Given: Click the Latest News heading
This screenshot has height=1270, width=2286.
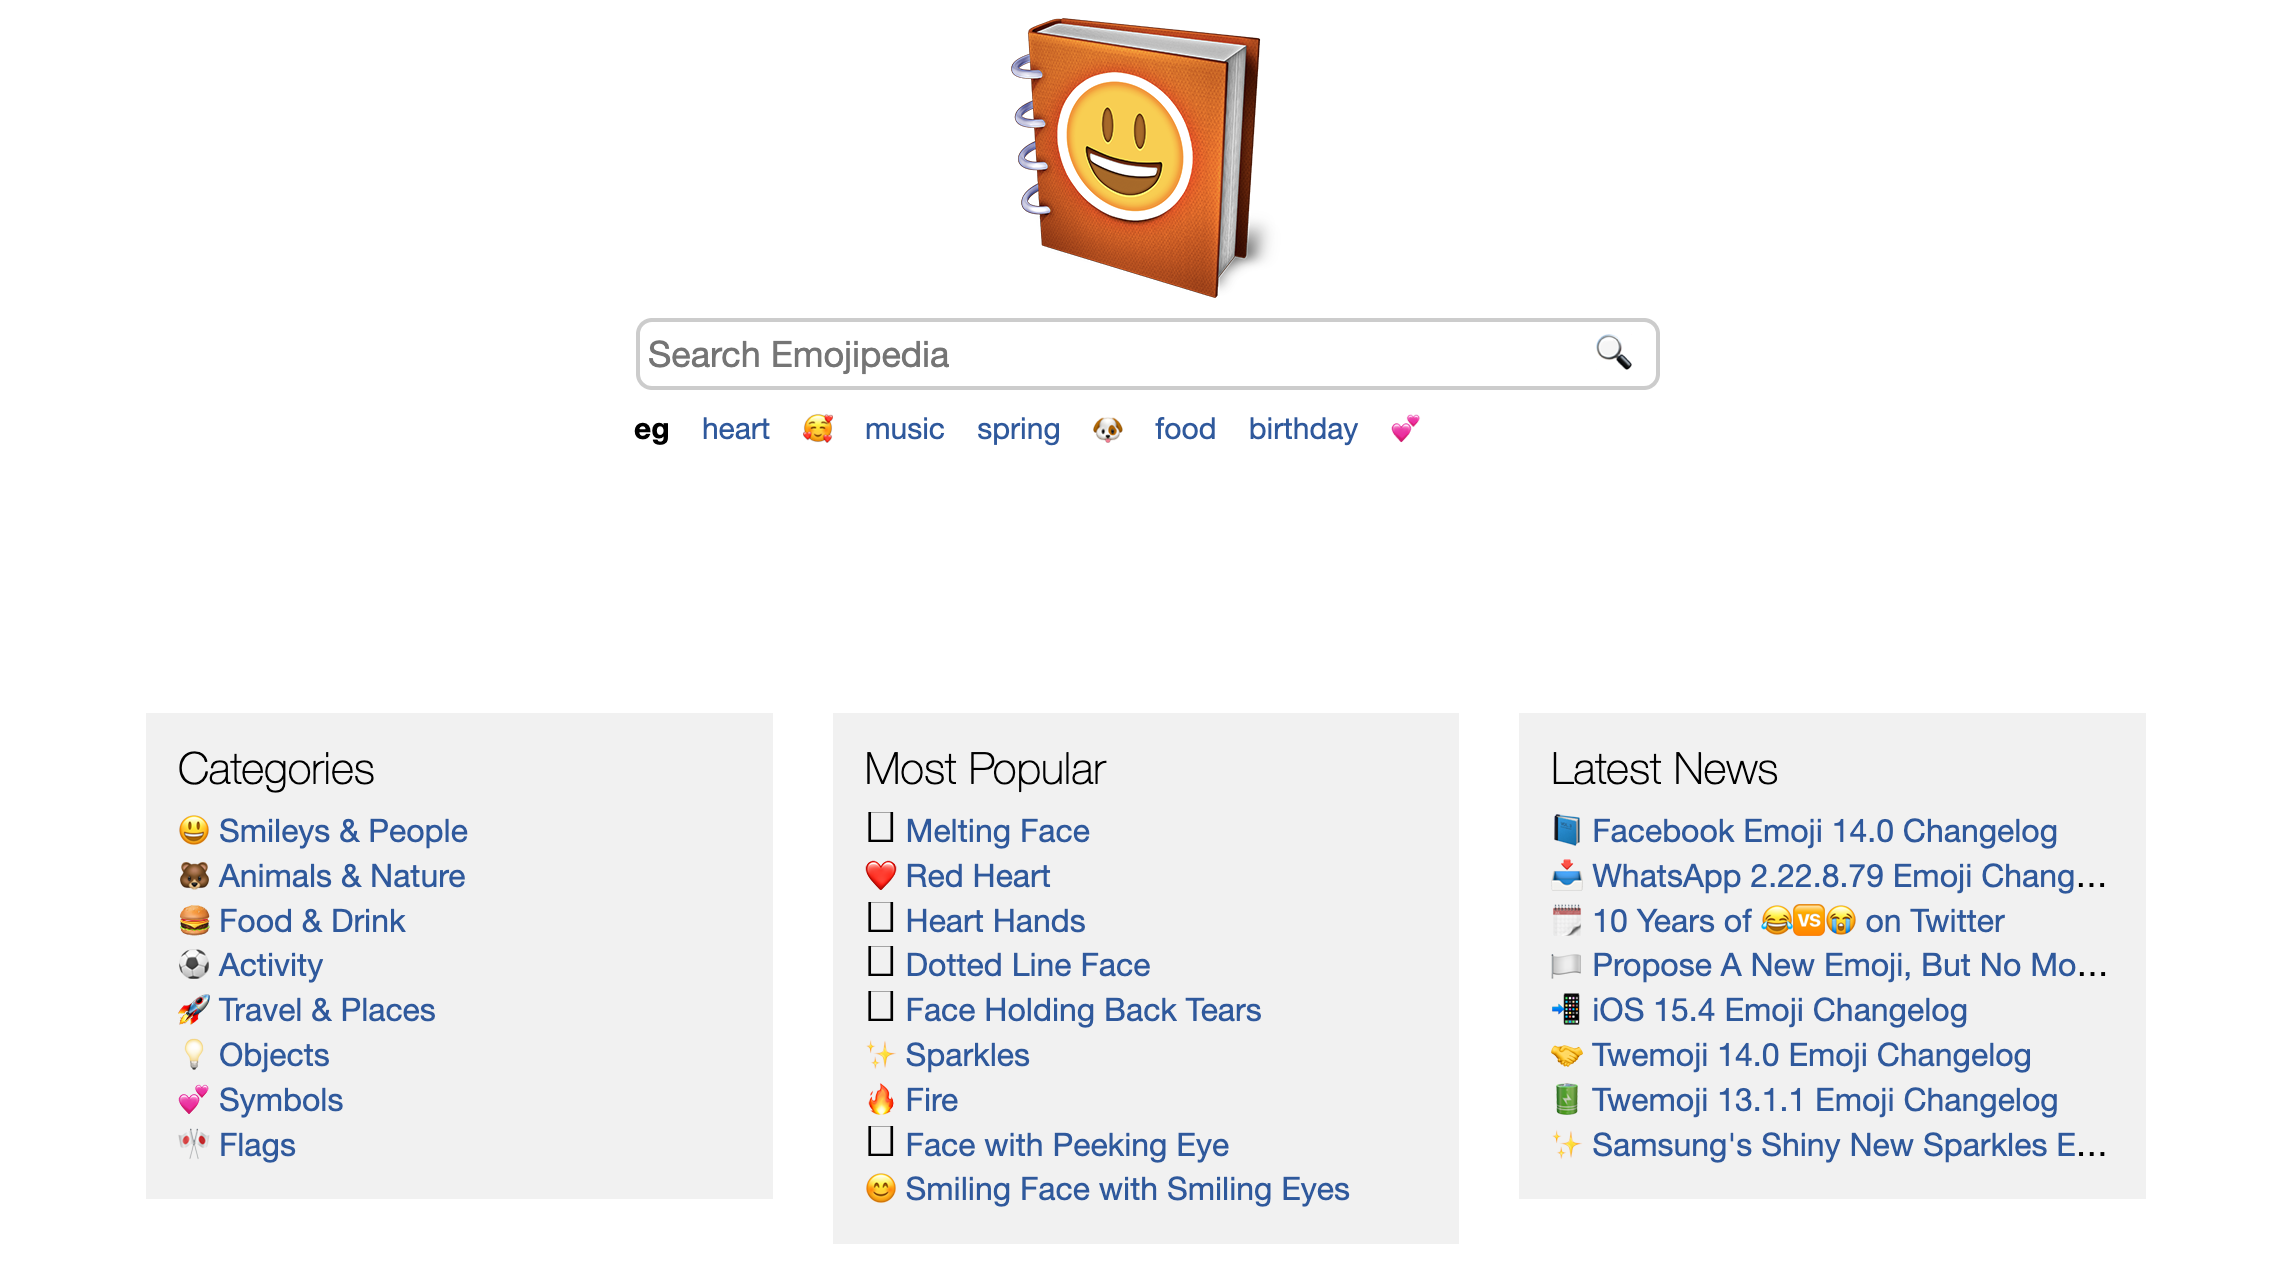Looking at the screenshot, I should pos(1664,769).
